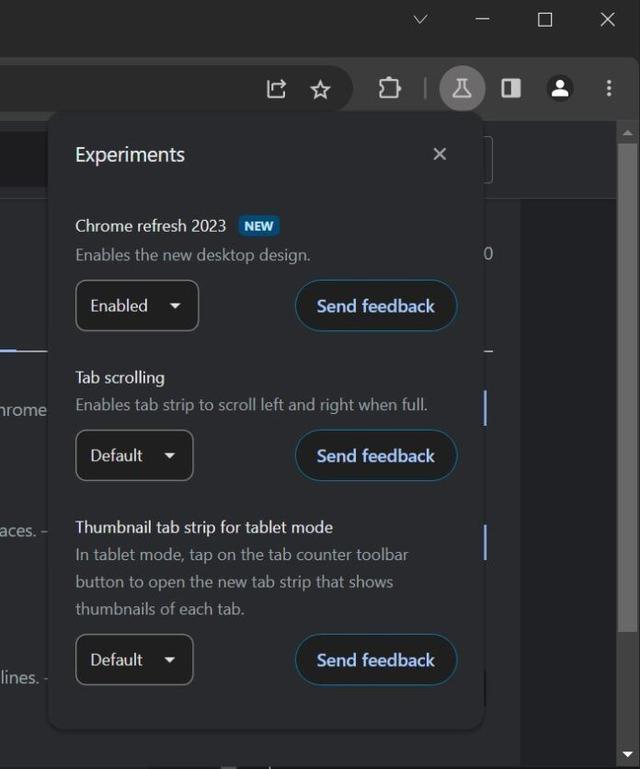Maximize the browser window
Viewport: 640px width, 769px height.
[x=545, y=20]
